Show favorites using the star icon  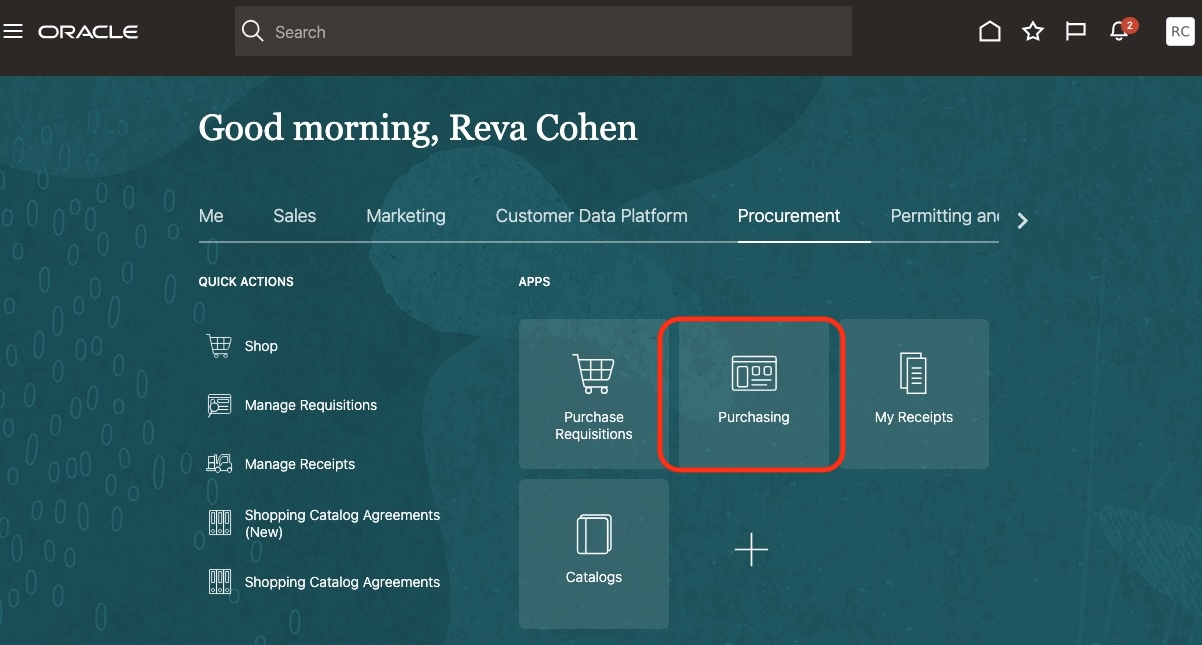[1032, 31]
